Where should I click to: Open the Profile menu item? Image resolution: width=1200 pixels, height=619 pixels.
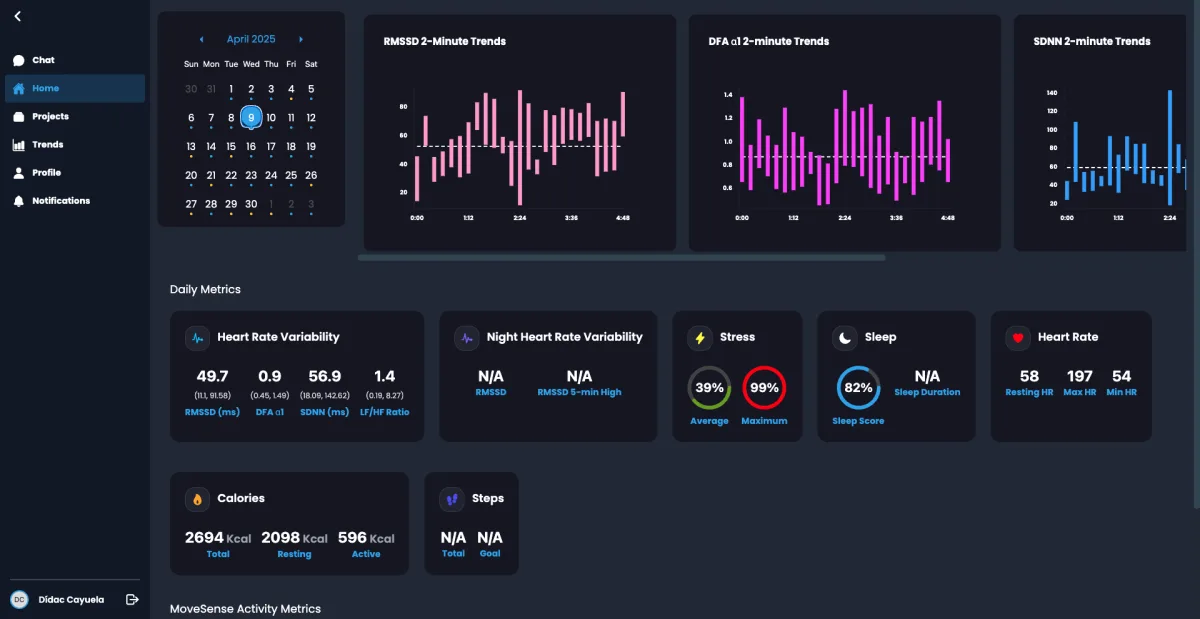[75, 172]
